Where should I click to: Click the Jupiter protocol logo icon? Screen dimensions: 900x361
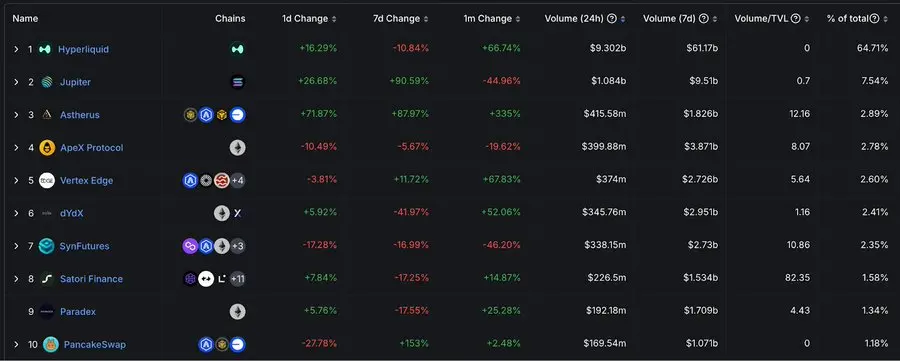(47, 82)
